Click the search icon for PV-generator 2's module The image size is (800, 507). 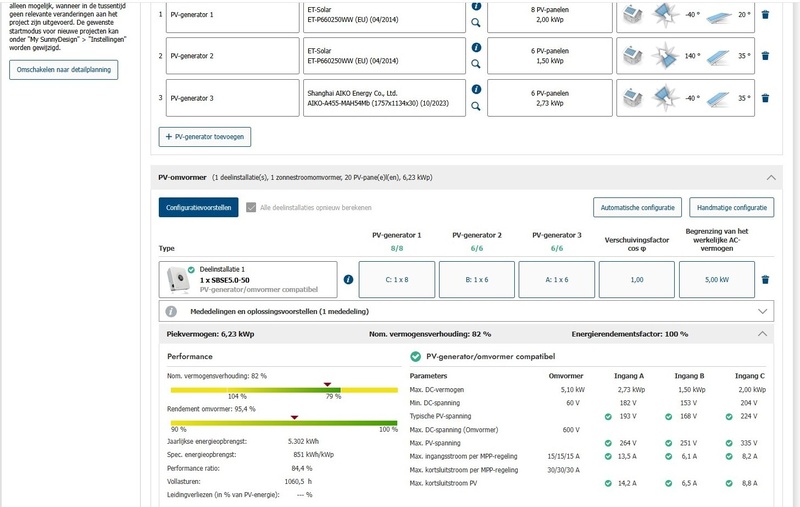pyautogui.click(x=476, y=63)
